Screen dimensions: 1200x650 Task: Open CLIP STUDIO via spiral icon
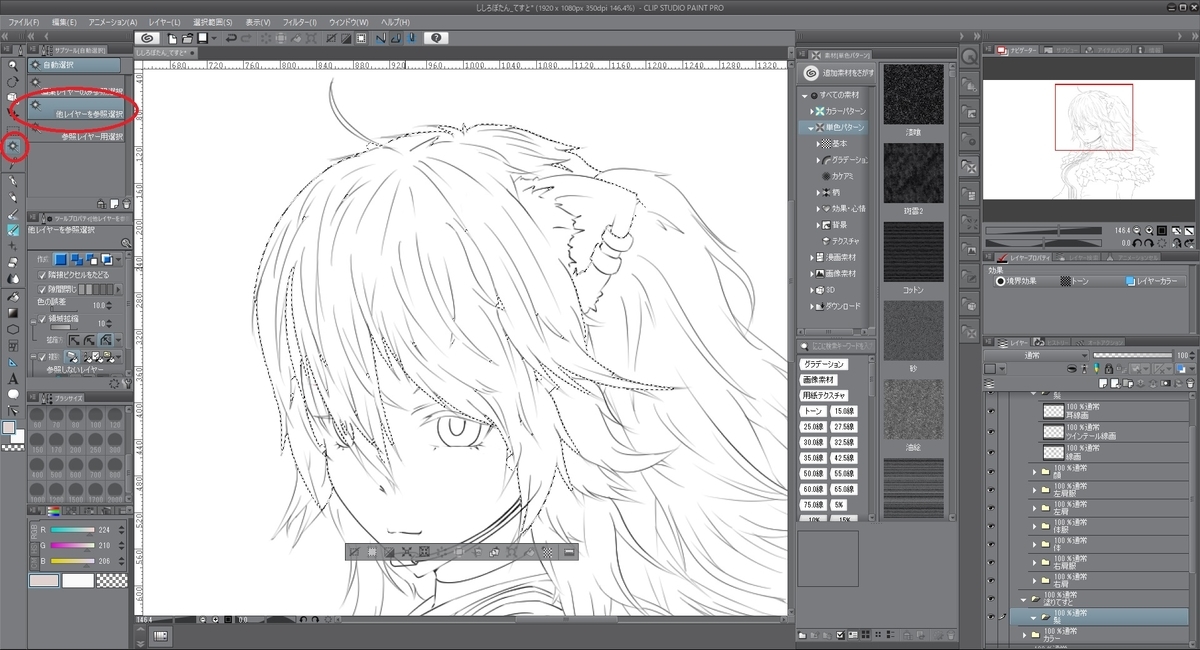[147, 38]
